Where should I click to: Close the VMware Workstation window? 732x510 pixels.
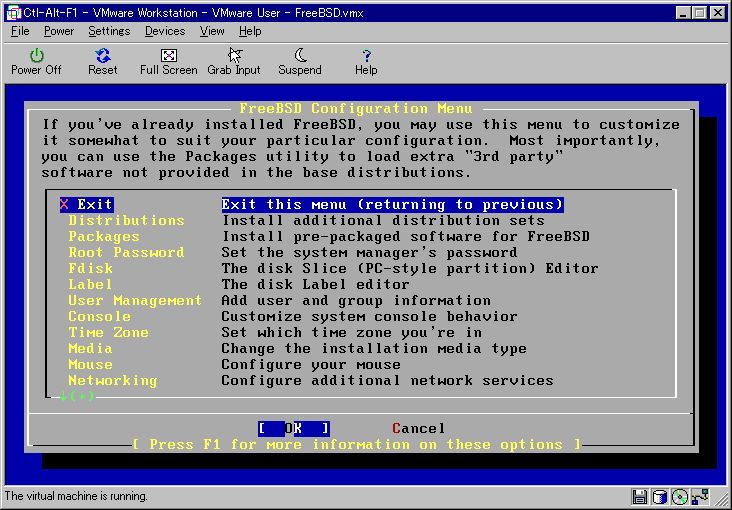point(718,13)
